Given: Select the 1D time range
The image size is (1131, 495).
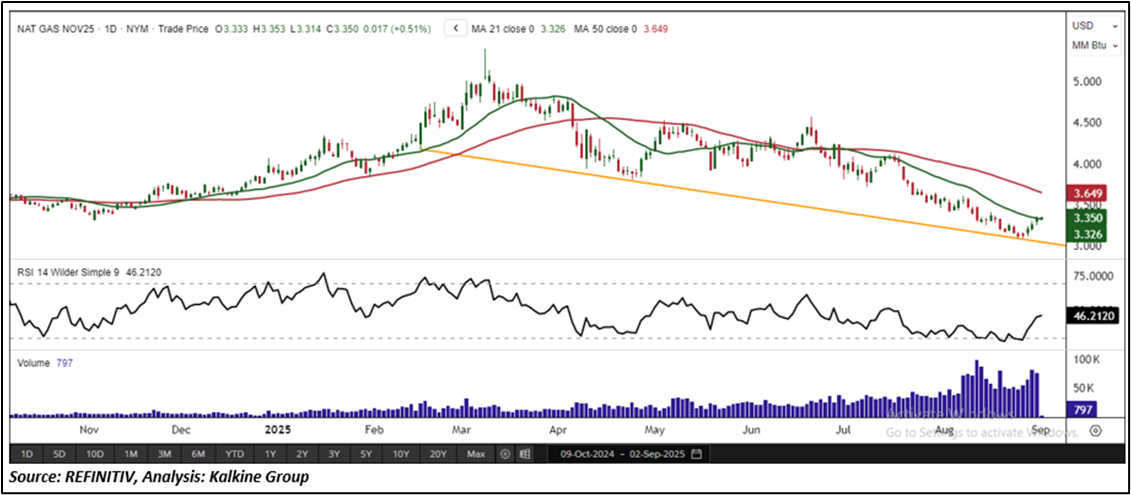Looking at the screenshot, I should point(27,455).
